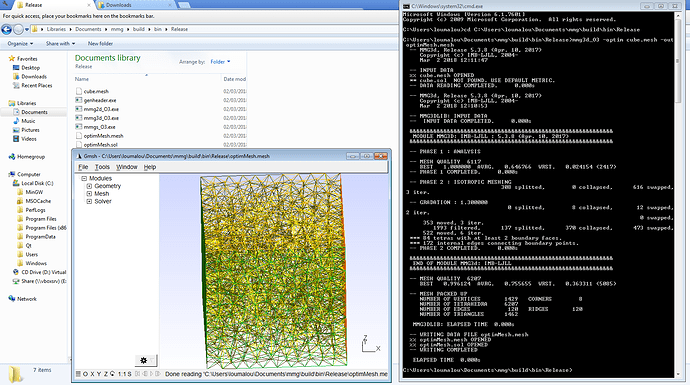Set view to X axis in Gmsh status bar
Viewport: 690px width, 385px height.
[x=92, y=374]
